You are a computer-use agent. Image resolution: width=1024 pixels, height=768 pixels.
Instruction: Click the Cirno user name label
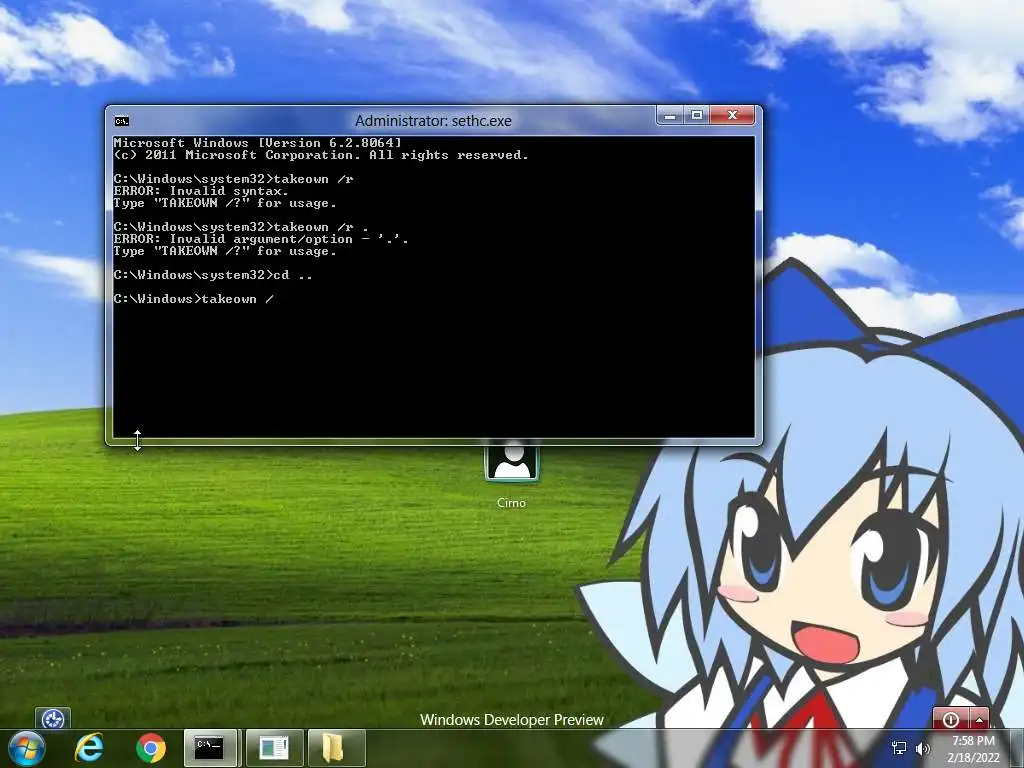tap(511, 503)
